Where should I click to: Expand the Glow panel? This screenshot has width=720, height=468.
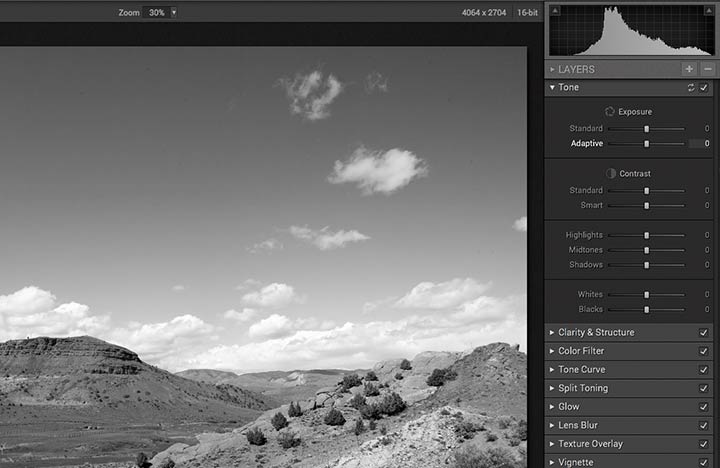pos(552,406)
